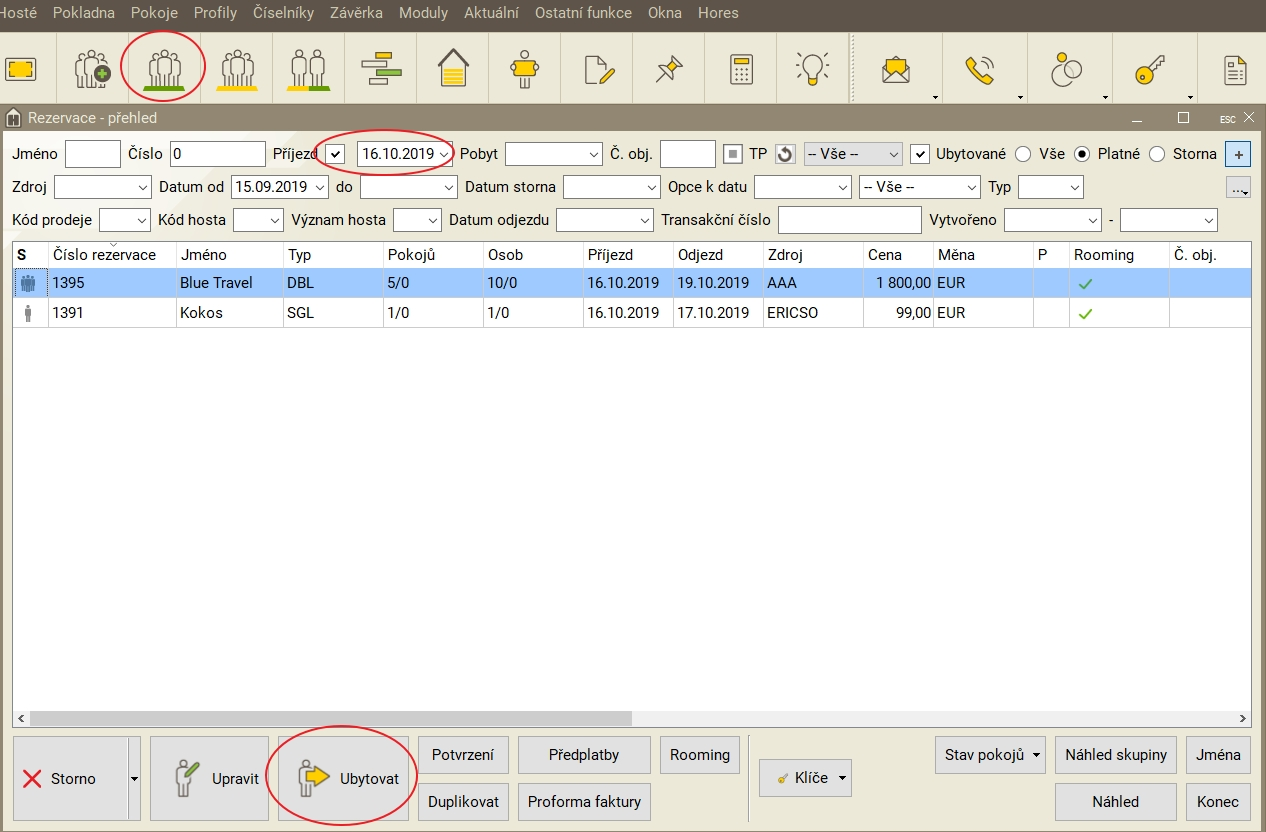Click the pushpin icon in toolbar
The image size is (1266, 832).
pyautogui.click(x=668, y=69)
